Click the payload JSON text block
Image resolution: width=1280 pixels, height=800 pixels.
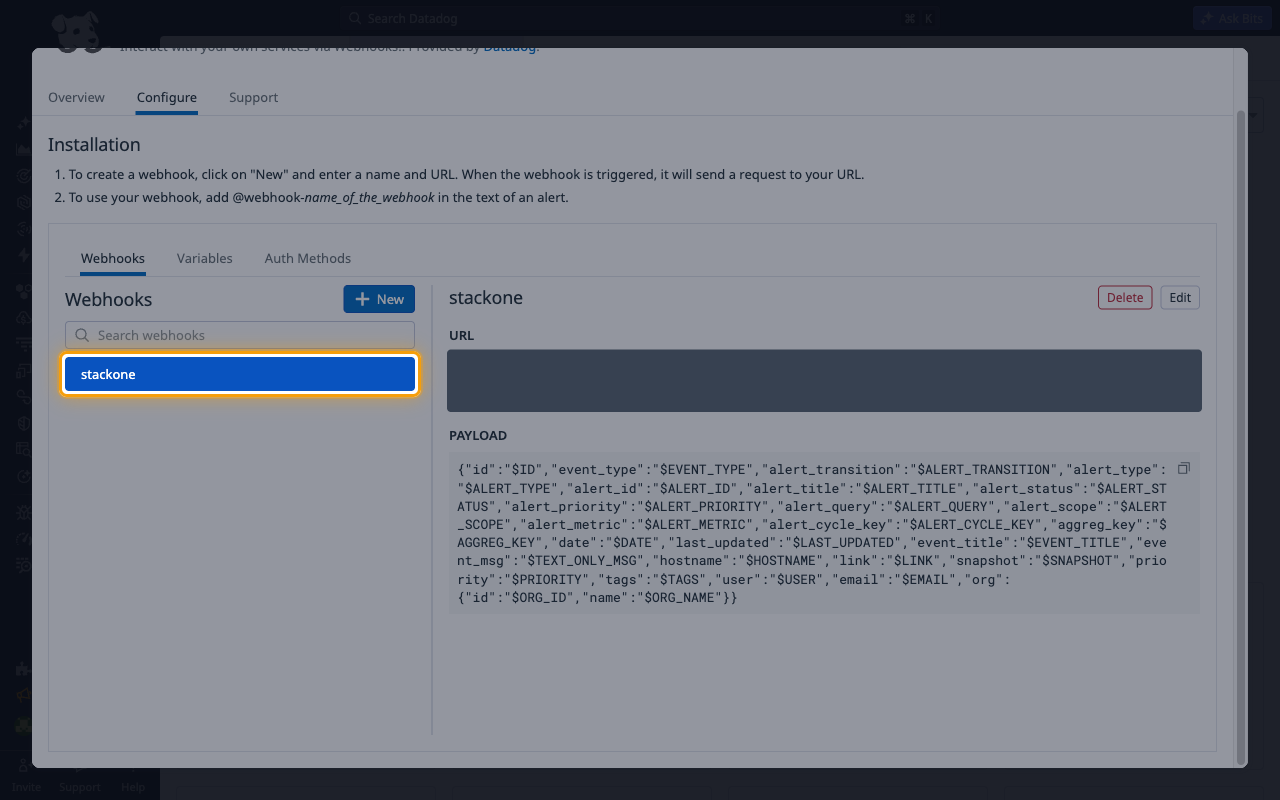pos(824,533)
